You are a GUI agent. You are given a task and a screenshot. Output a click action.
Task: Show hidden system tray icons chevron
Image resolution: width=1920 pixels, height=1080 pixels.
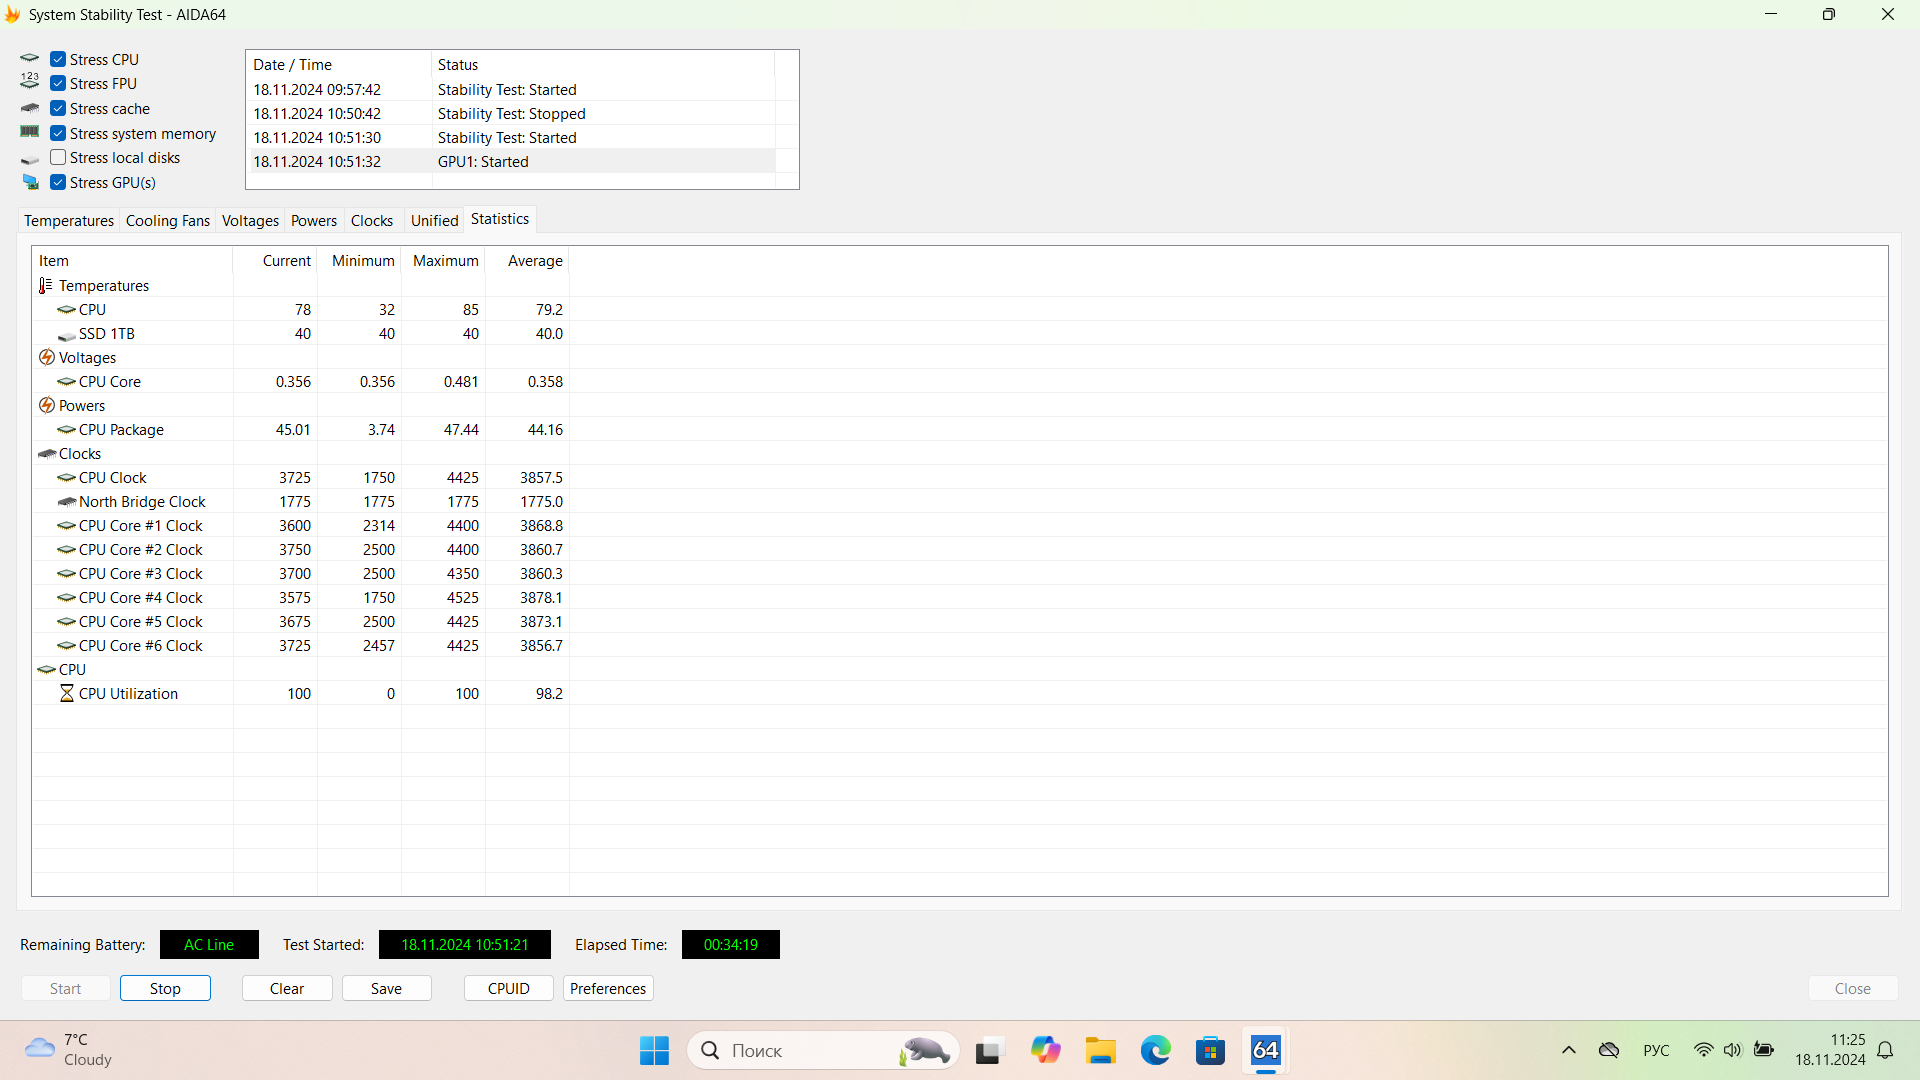1568,1051
